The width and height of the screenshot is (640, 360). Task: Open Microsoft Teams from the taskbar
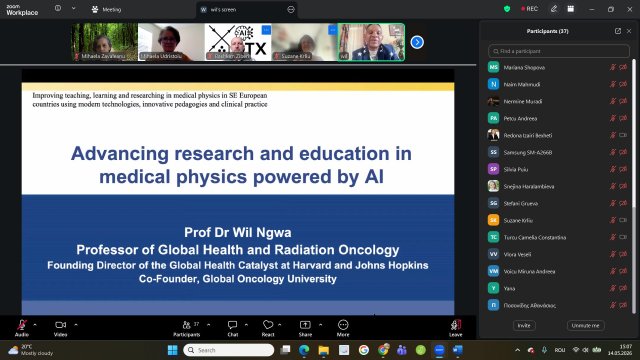tap(402, 350)
